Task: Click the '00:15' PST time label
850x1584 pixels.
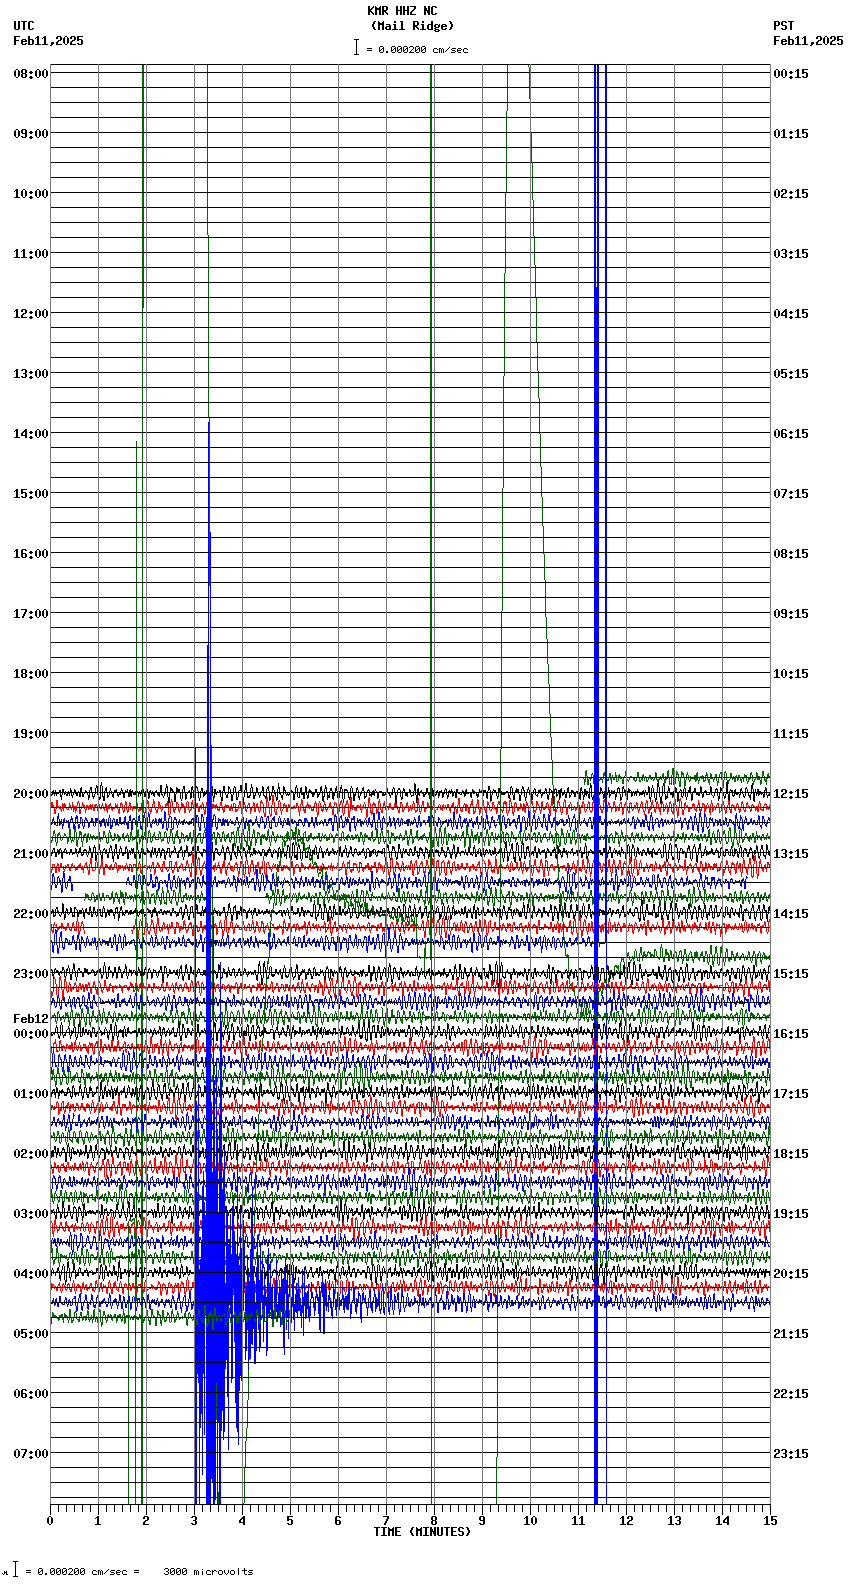Action: pos(791,74)
